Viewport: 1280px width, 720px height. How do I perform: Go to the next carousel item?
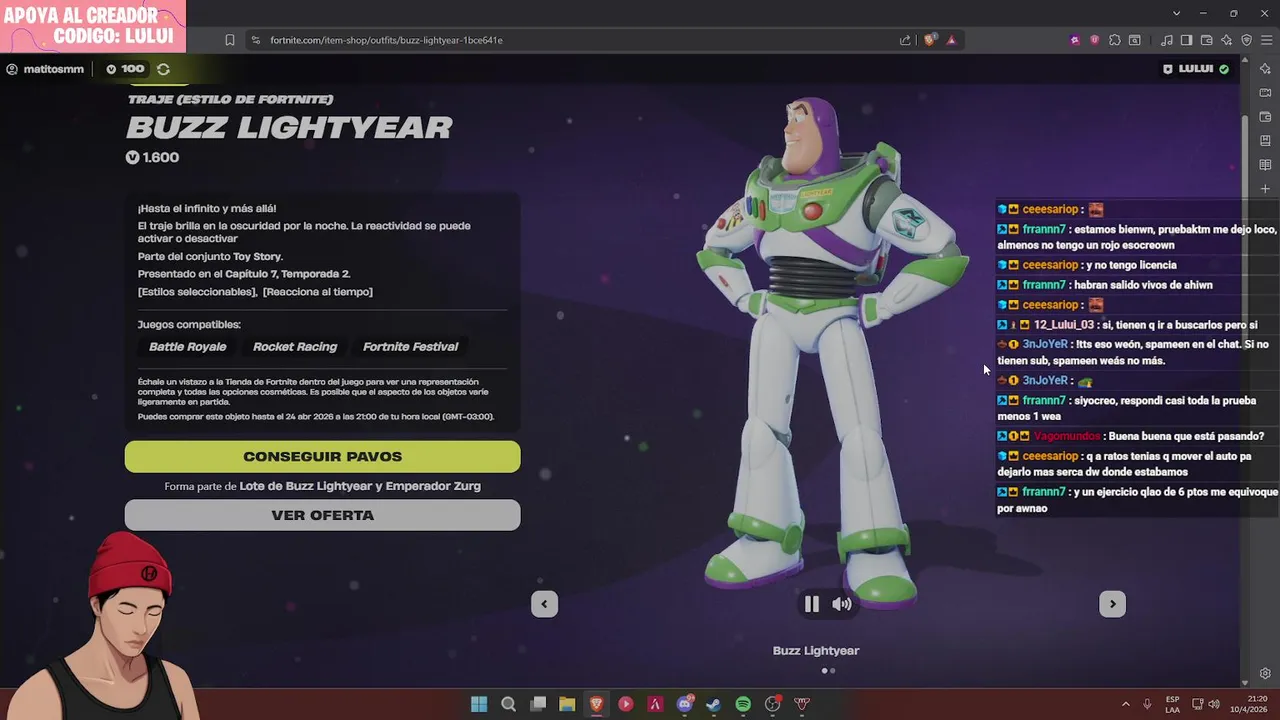[1112, 604]
